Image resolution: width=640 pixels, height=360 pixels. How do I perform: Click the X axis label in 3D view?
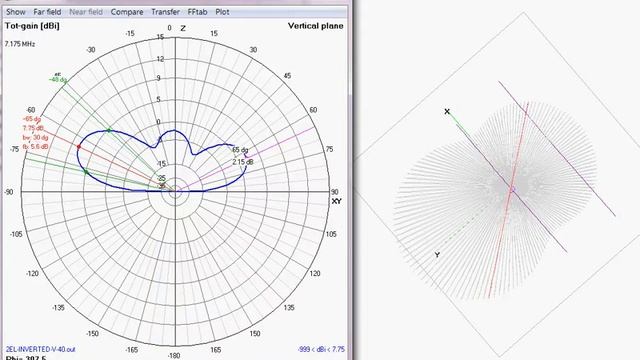[x=447, y=111]
